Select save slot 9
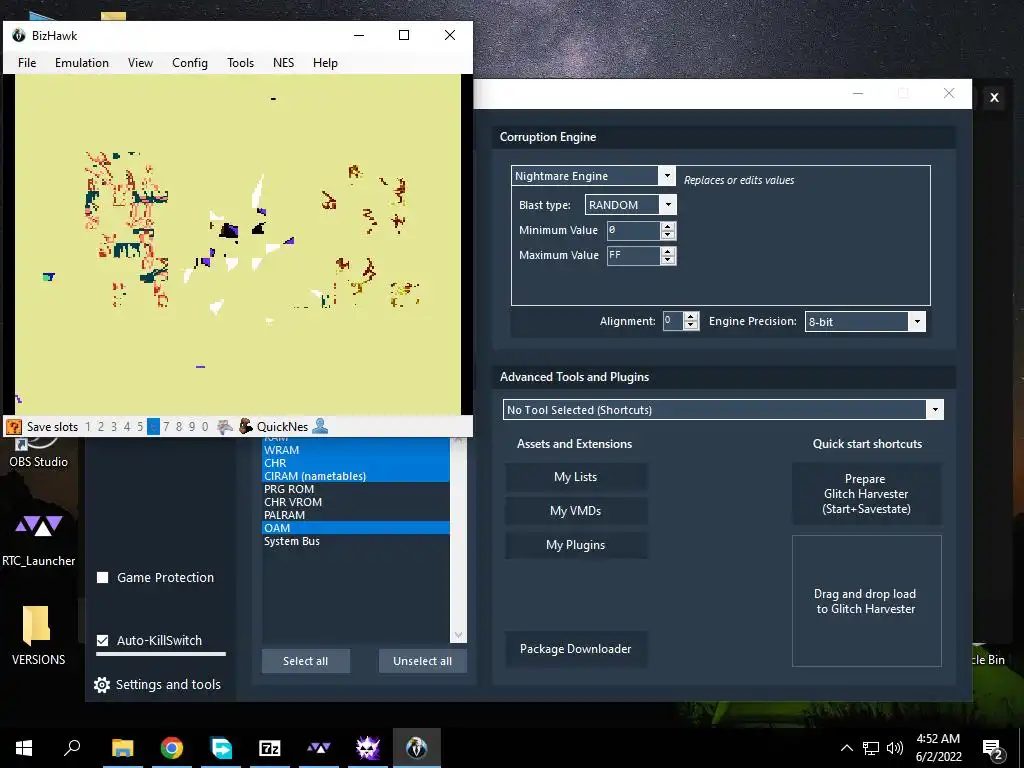 (192, 427)
